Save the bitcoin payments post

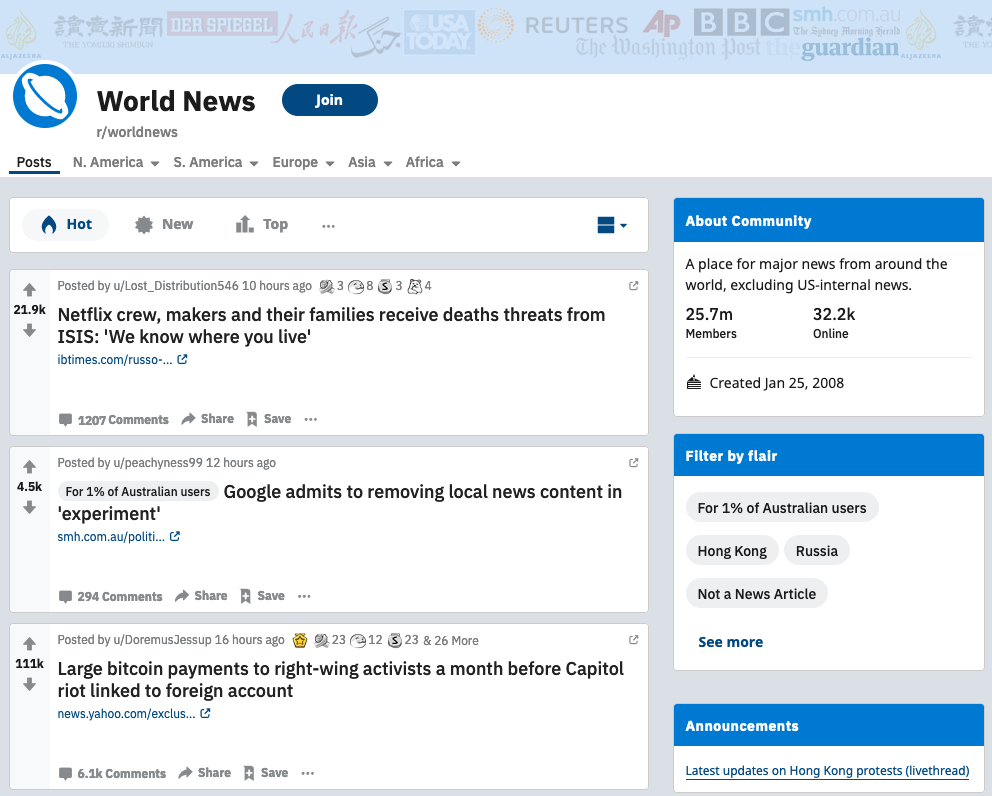(266, 773)
